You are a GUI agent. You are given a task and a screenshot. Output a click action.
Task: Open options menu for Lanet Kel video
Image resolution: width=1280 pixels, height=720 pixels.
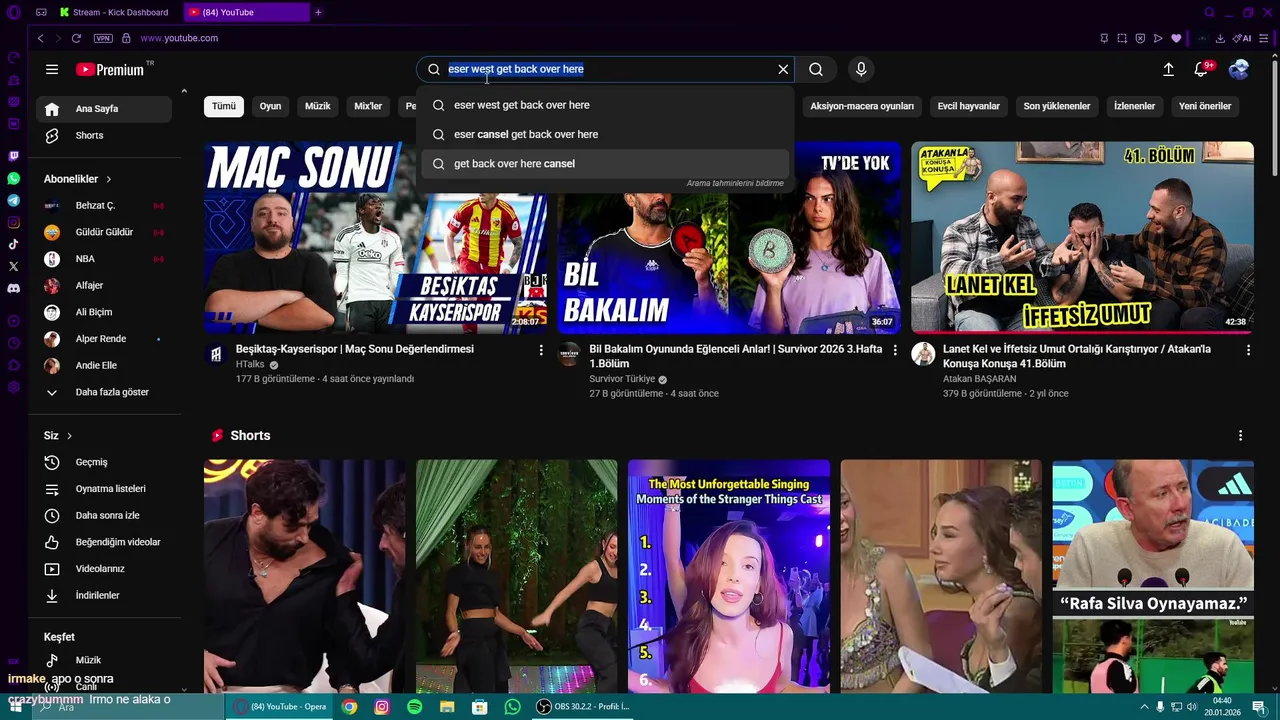point(1248,350)
